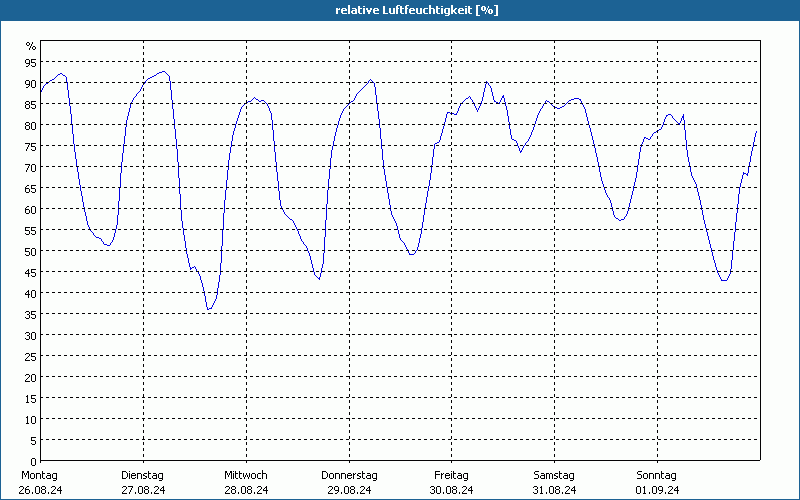This screenshot has width=800, height=500.
Task: Click the y-axis value '5'
Action: (34, 441)
